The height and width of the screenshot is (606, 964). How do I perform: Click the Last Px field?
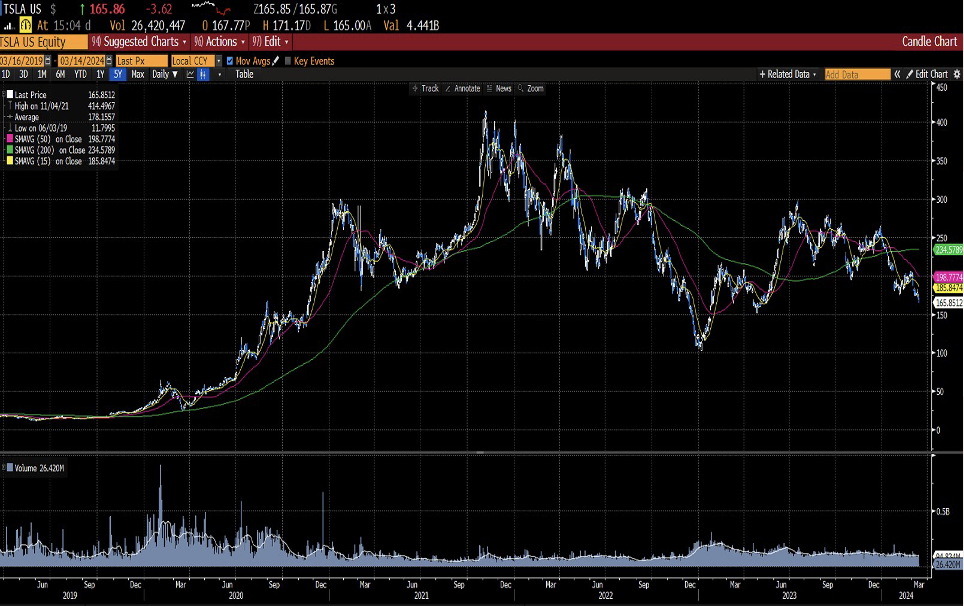coord(141,61)
